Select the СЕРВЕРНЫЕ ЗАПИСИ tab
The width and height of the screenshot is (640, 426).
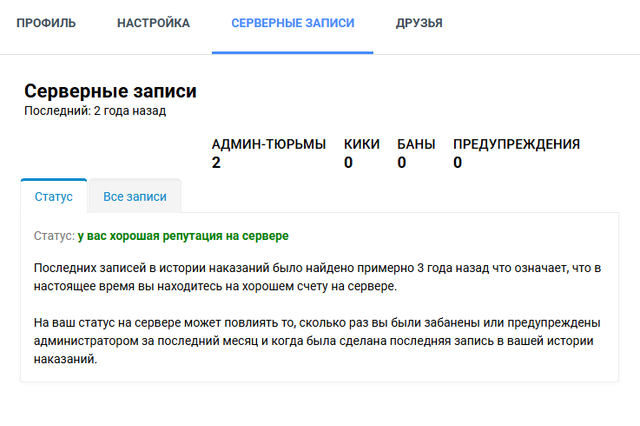293,23
